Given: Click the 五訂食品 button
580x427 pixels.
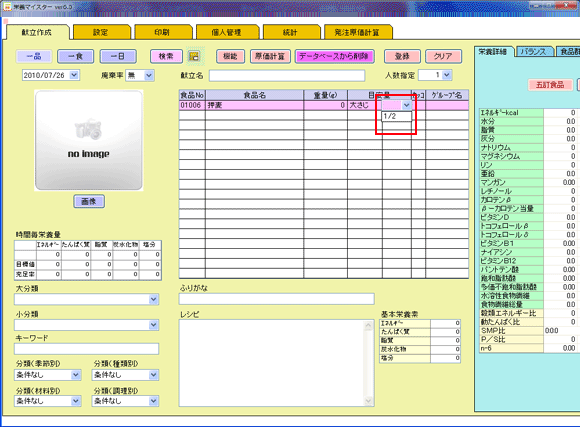Looking at the screenshot, I should 550,85.
